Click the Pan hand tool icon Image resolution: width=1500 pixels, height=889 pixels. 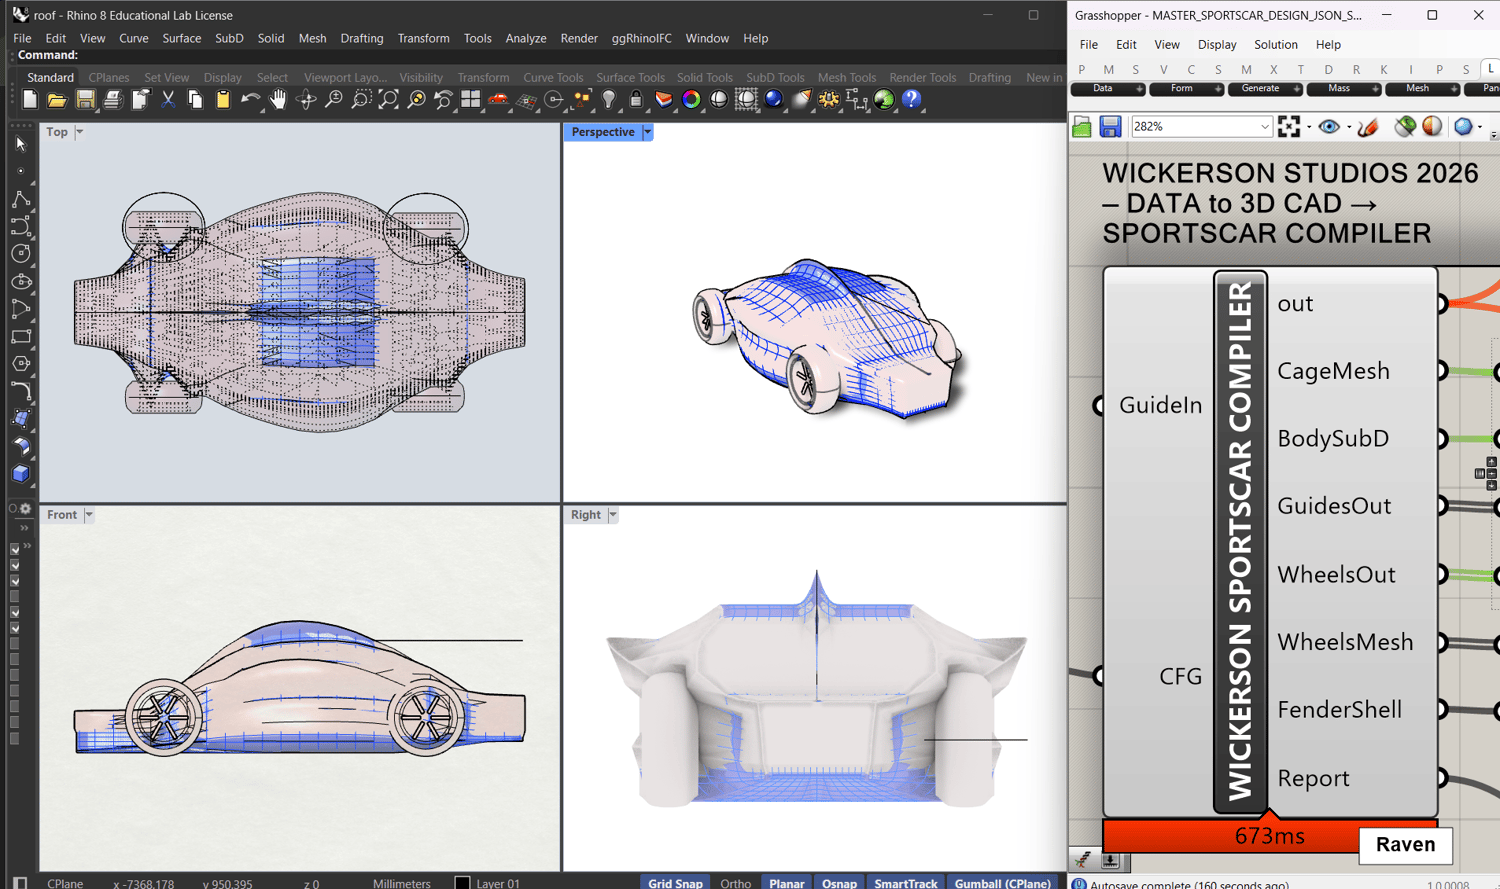(x=278, y=99)
